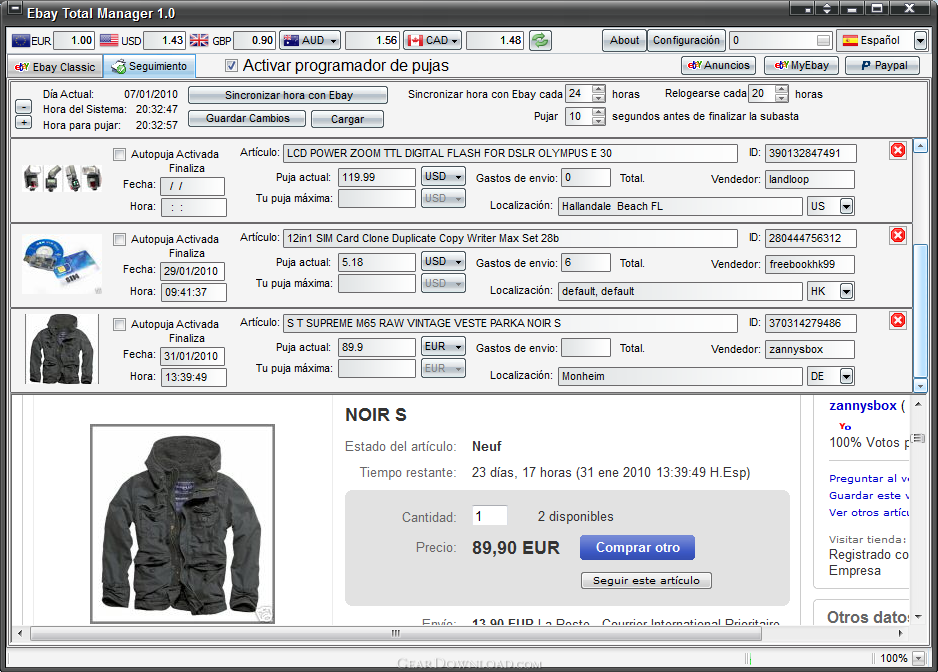Click the EUR exchange rate field
Screen dimensions: 938x672
(74, 41)
